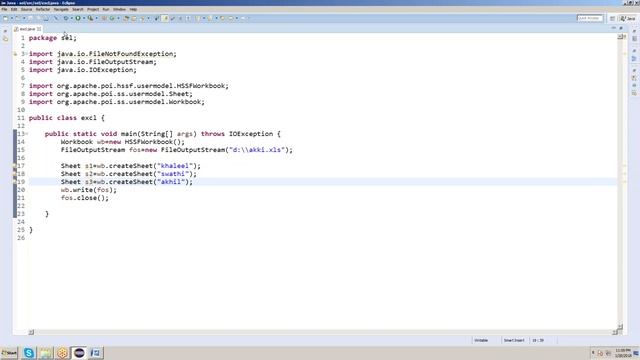This screenshot has height=360, width=640.
Task: Open the Window menu
Action: point(119,9)
